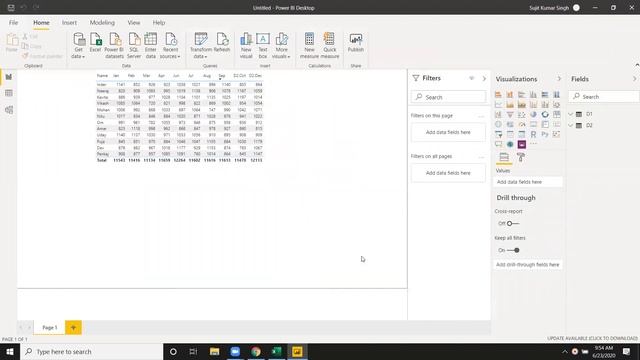Select the Treemap visual
Viewport: 640px width, 360px height.
coord(557,114)
